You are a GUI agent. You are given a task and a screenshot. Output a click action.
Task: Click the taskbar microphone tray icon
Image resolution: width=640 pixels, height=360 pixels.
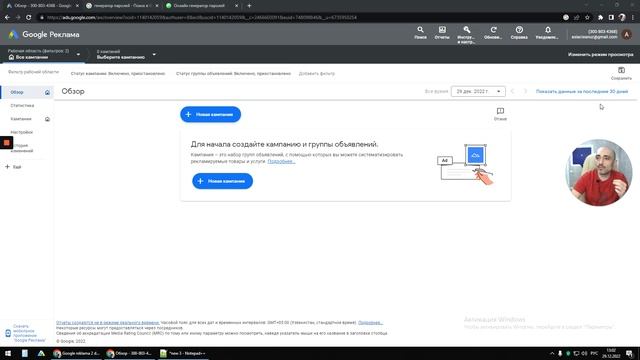click(x=560, y=353)
